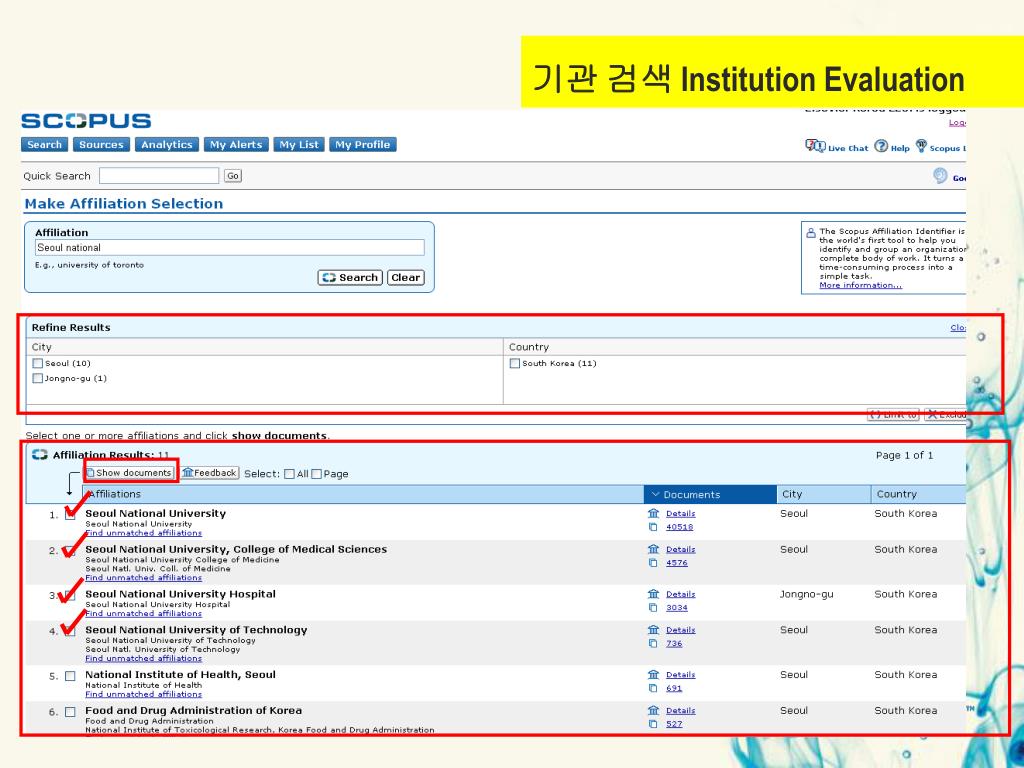Click institution icon in University of Technology row
The image size is (1024, 768).
653,630
